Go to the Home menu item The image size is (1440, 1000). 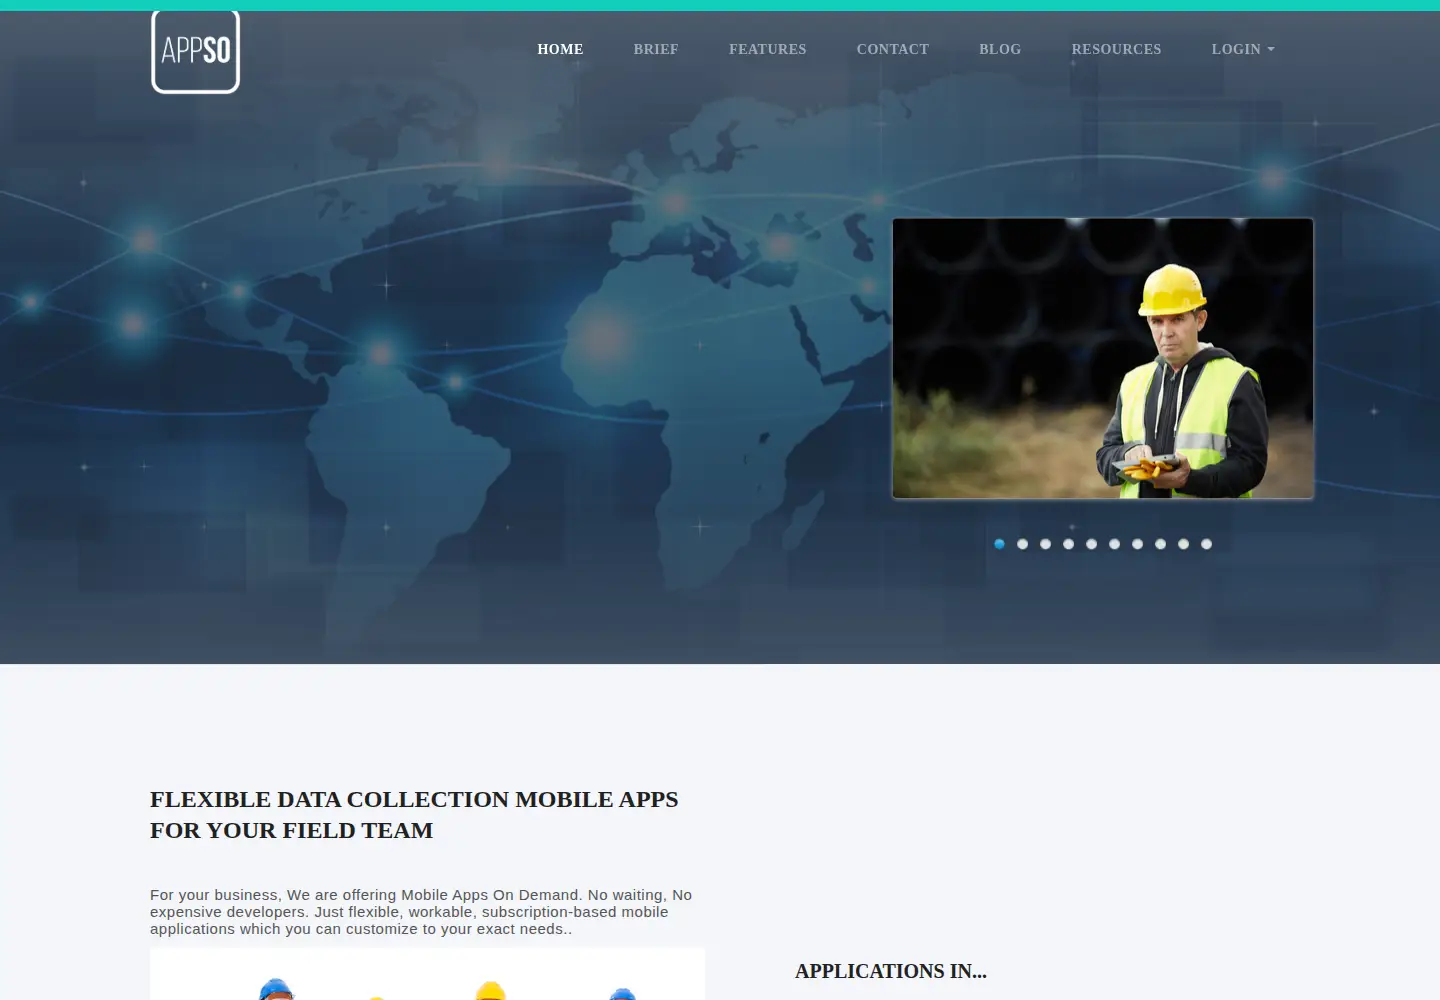pyautogui.click(x=560, y=49)
